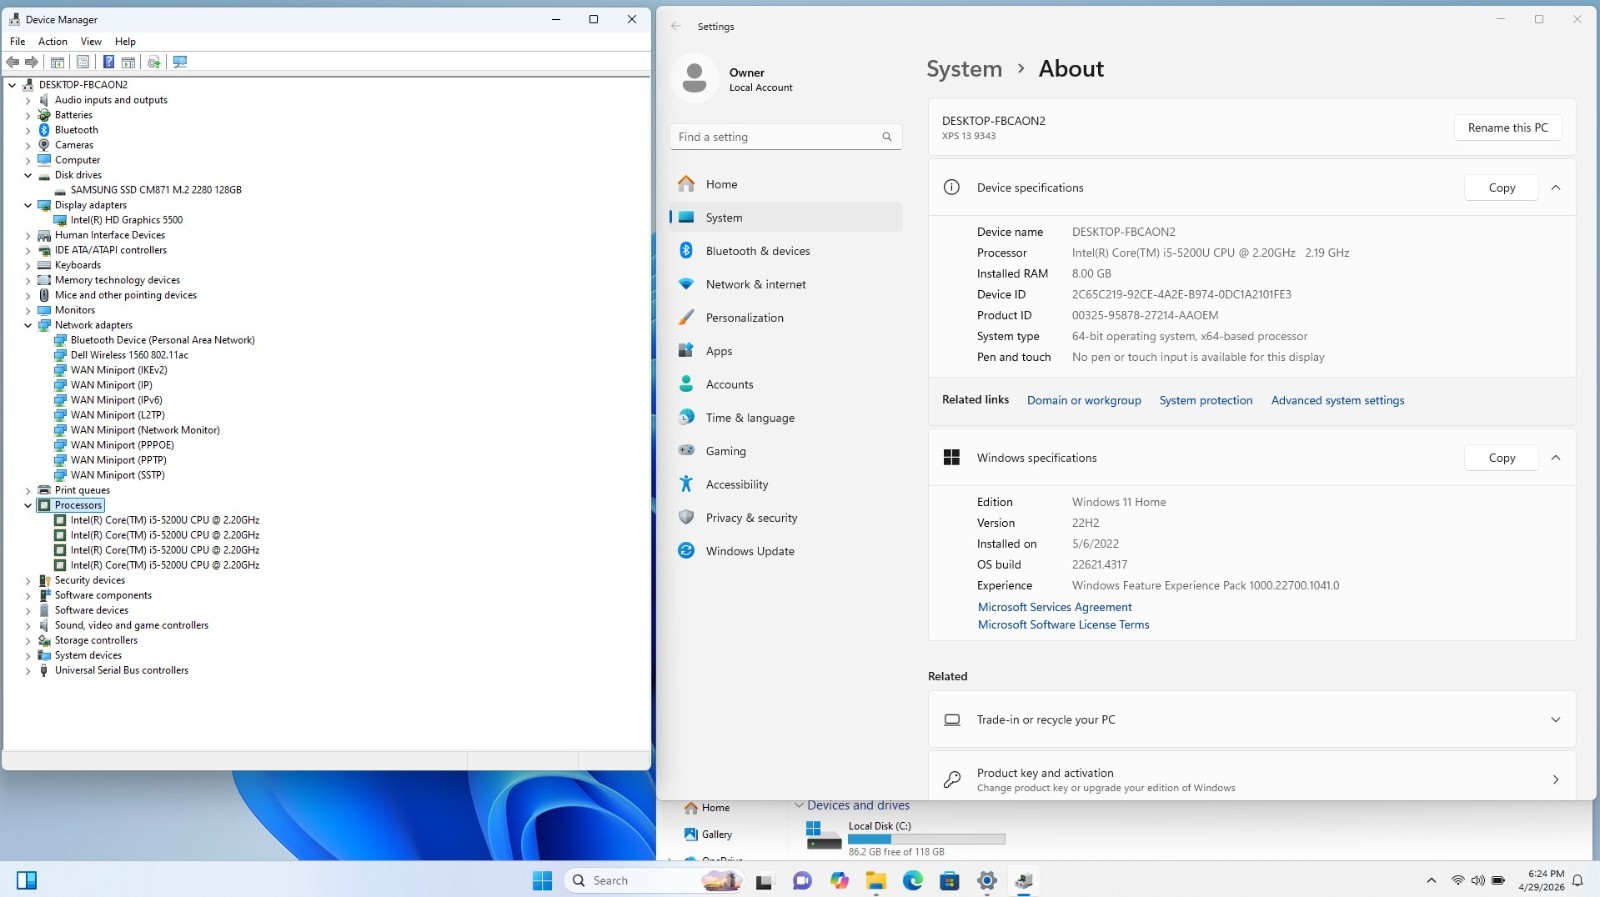Collapse the Processors tree node
This screenshot has width=1600, height=897.
pos(28,505)
